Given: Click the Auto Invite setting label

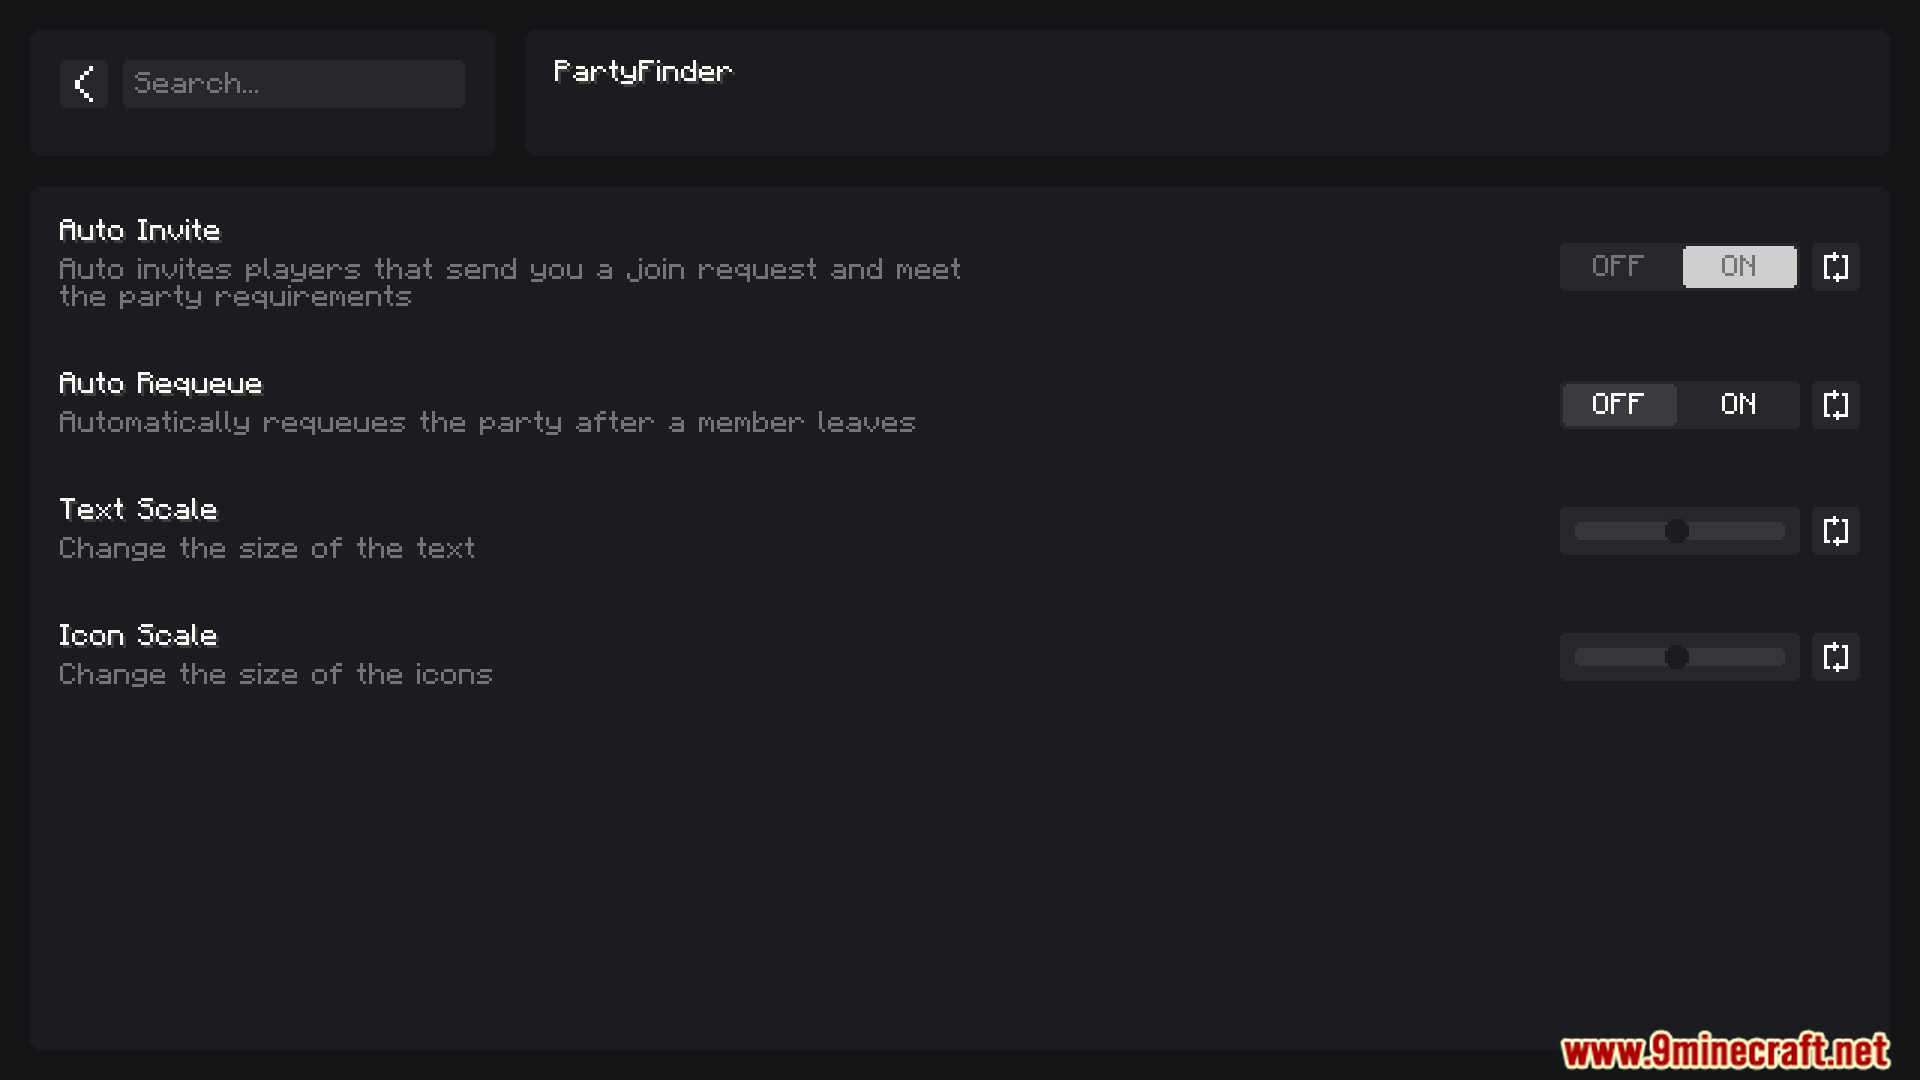Looking at the screenshot, I should pos(140,231).
